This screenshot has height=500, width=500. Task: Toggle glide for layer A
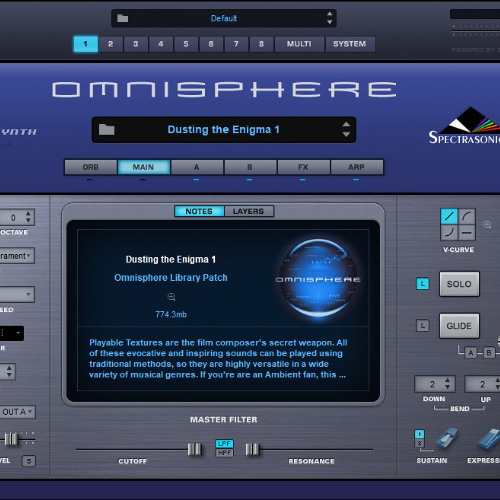click(471, 353)
